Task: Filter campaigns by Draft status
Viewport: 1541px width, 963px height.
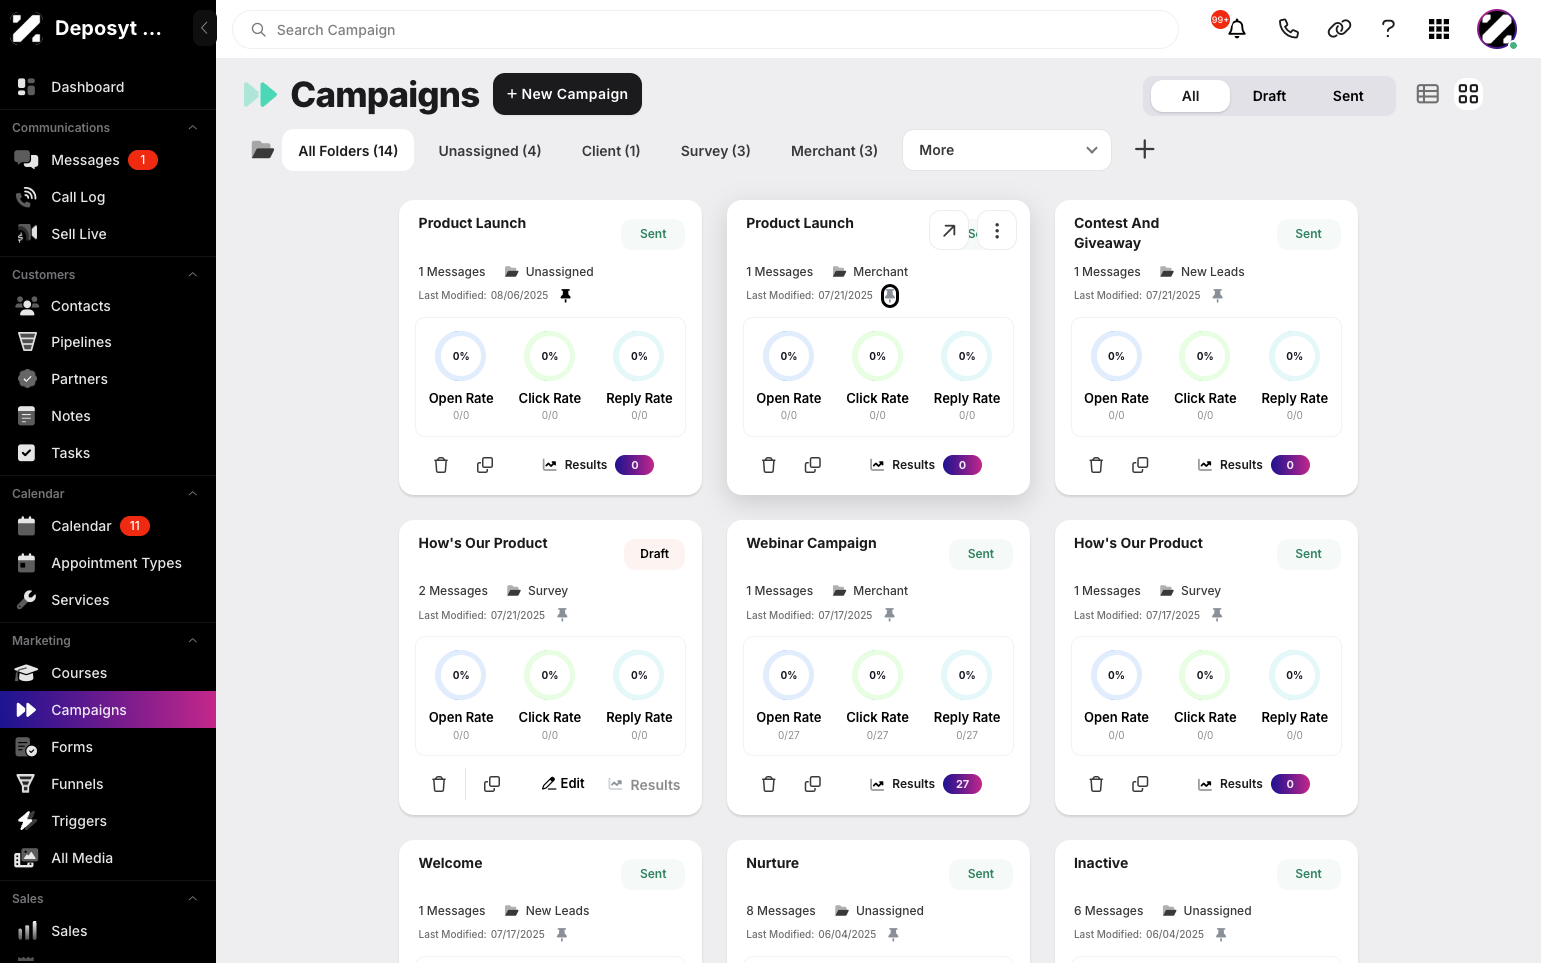Action: pos(1269,96)
